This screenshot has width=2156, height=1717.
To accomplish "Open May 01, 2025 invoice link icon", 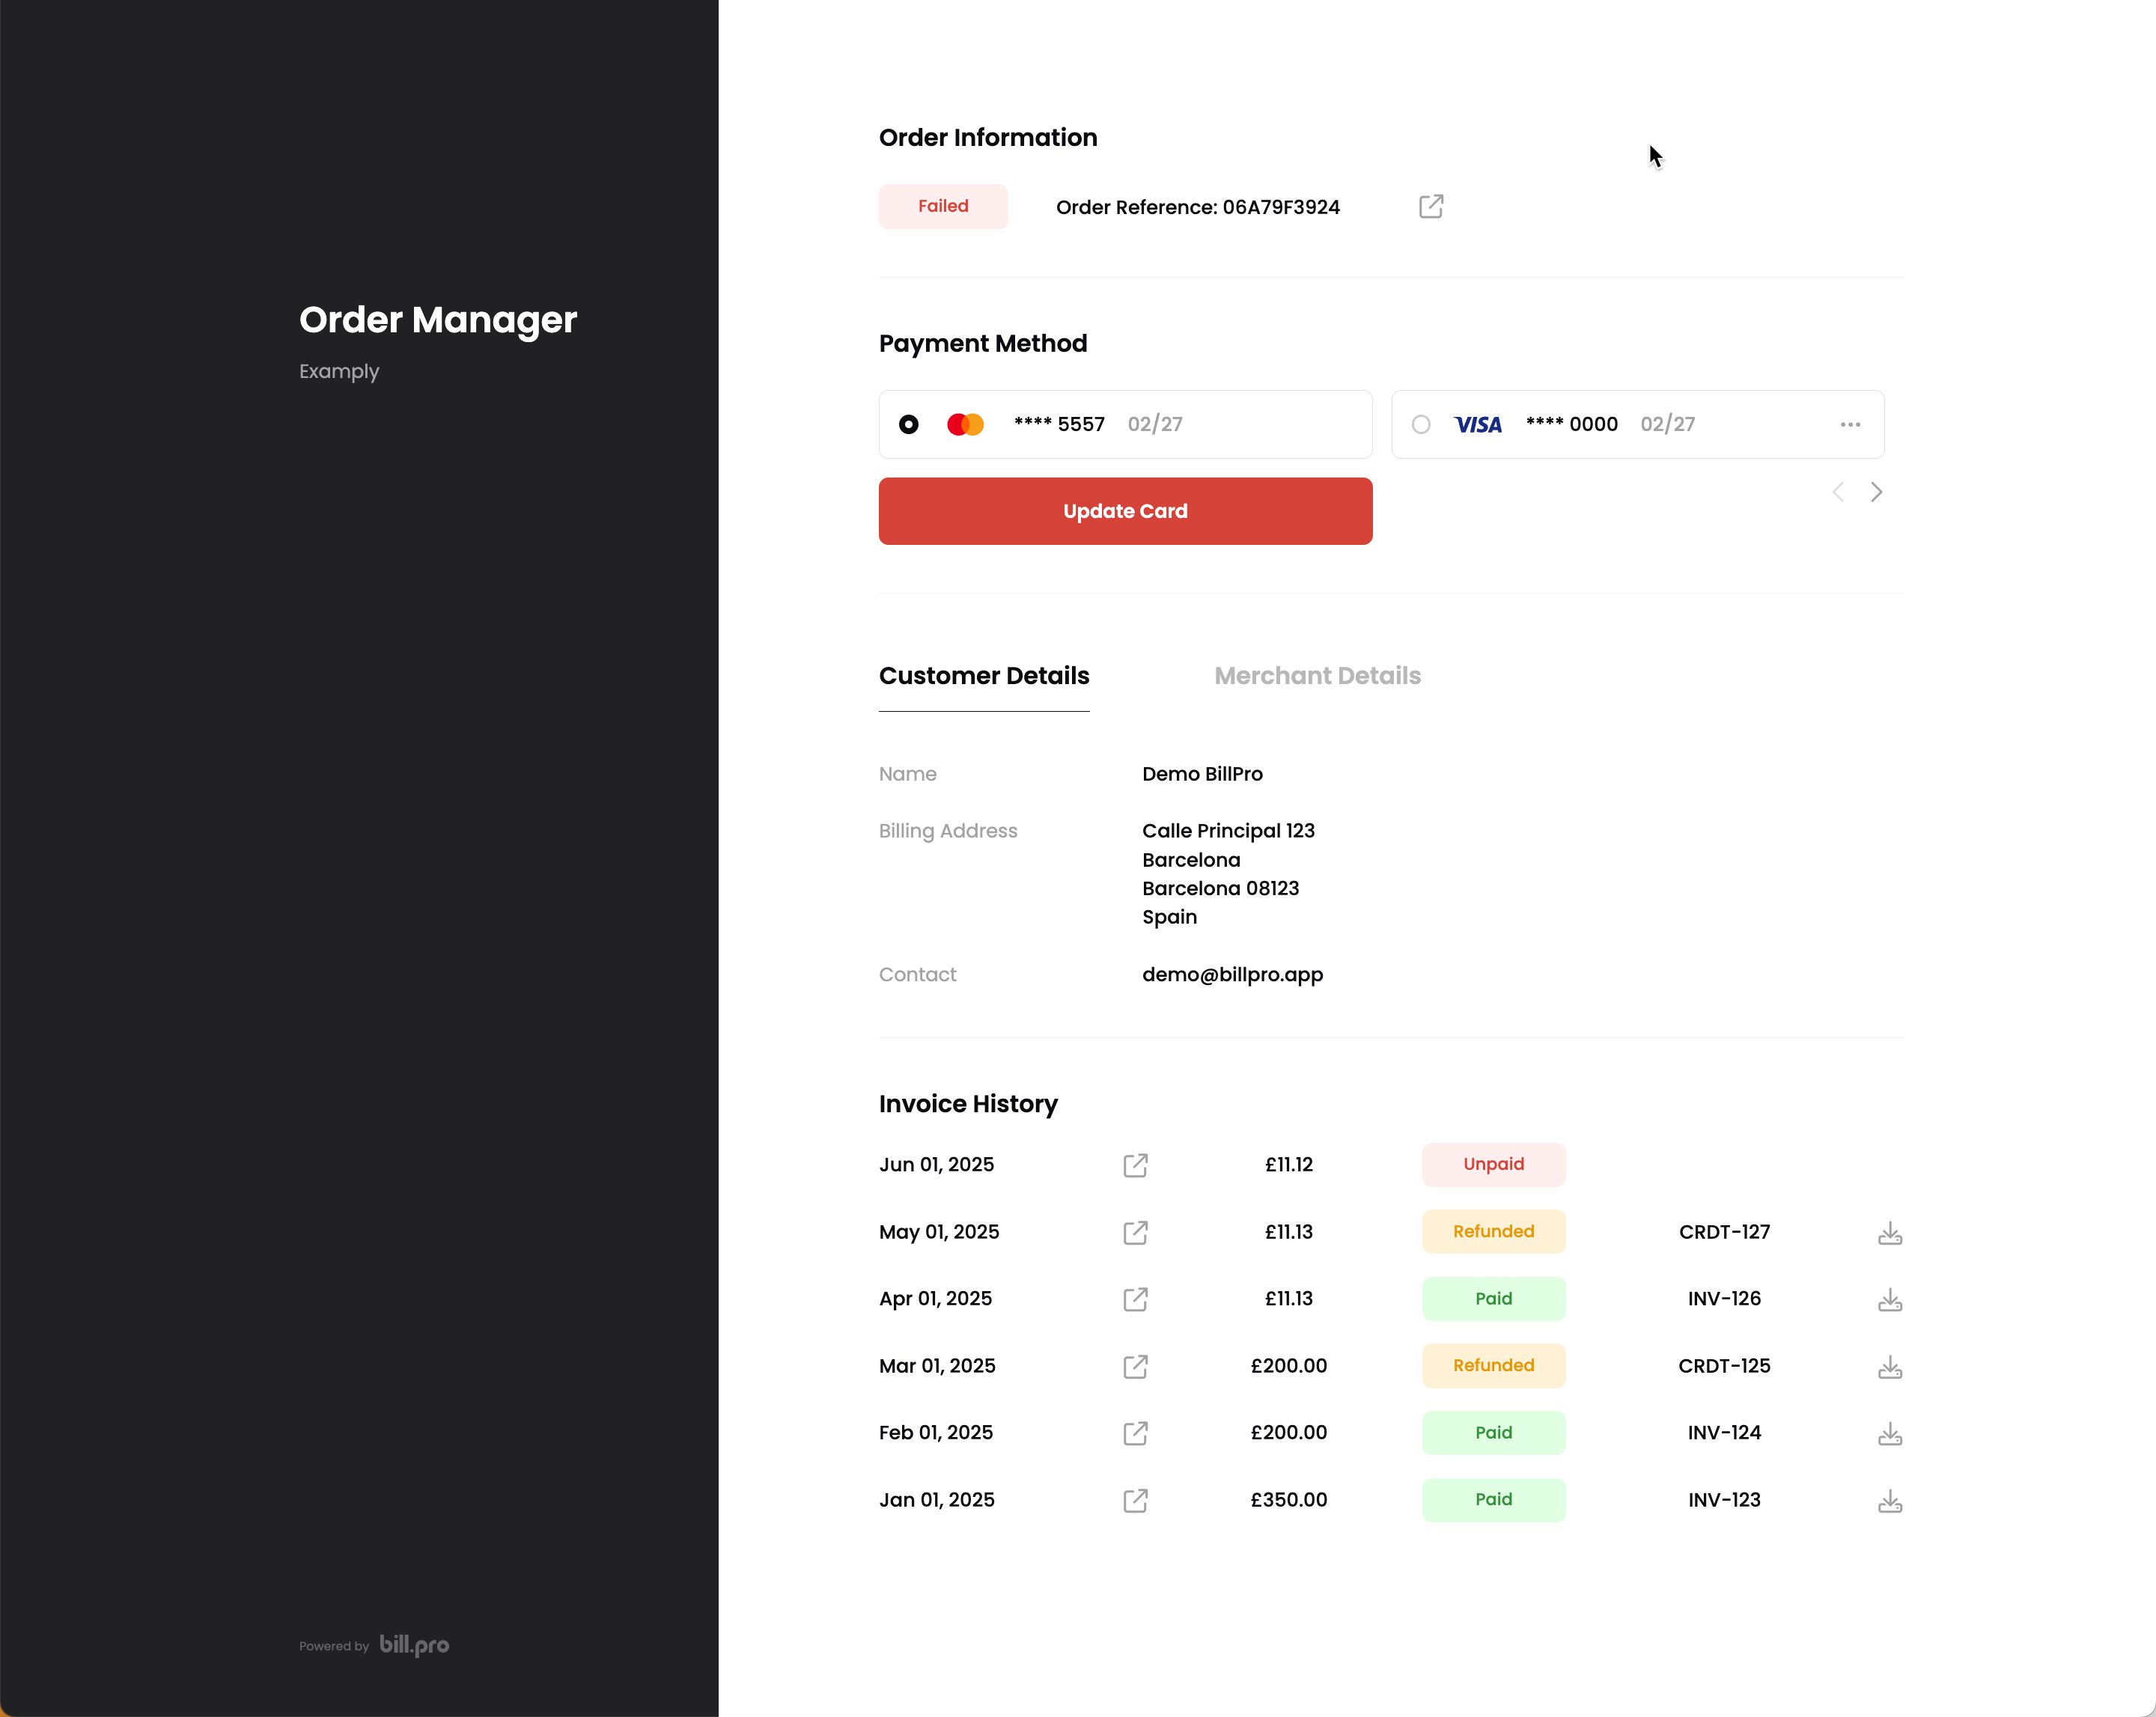I will pyautogui.click(x=1135, y=1232).
